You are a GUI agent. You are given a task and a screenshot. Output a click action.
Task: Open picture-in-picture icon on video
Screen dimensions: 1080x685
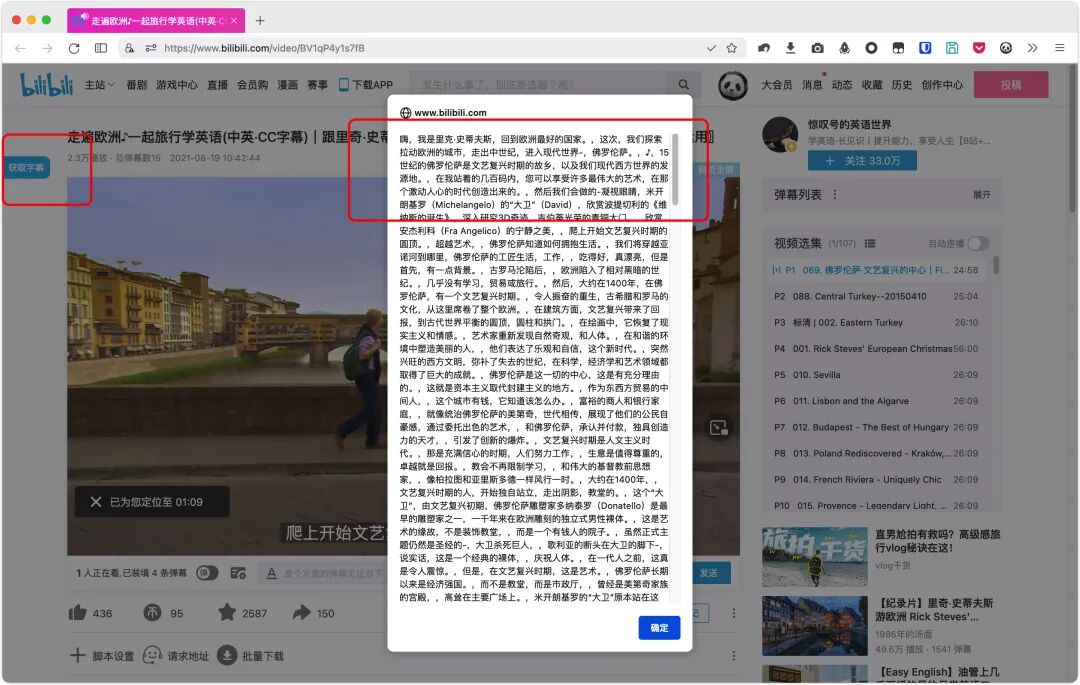(x=718, y=428)
